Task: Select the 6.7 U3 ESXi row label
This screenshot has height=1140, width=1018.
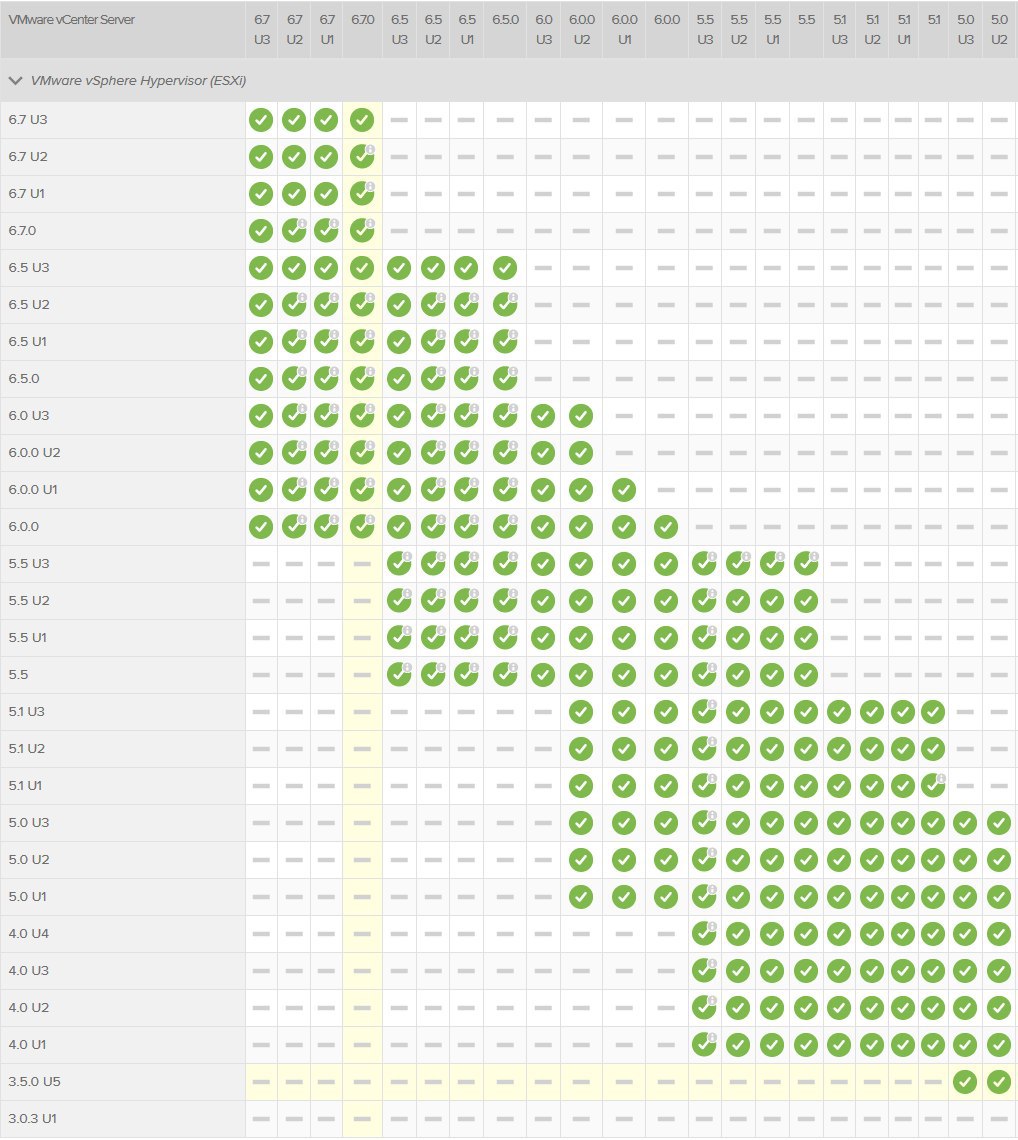Action: click(x=28, y=120)
